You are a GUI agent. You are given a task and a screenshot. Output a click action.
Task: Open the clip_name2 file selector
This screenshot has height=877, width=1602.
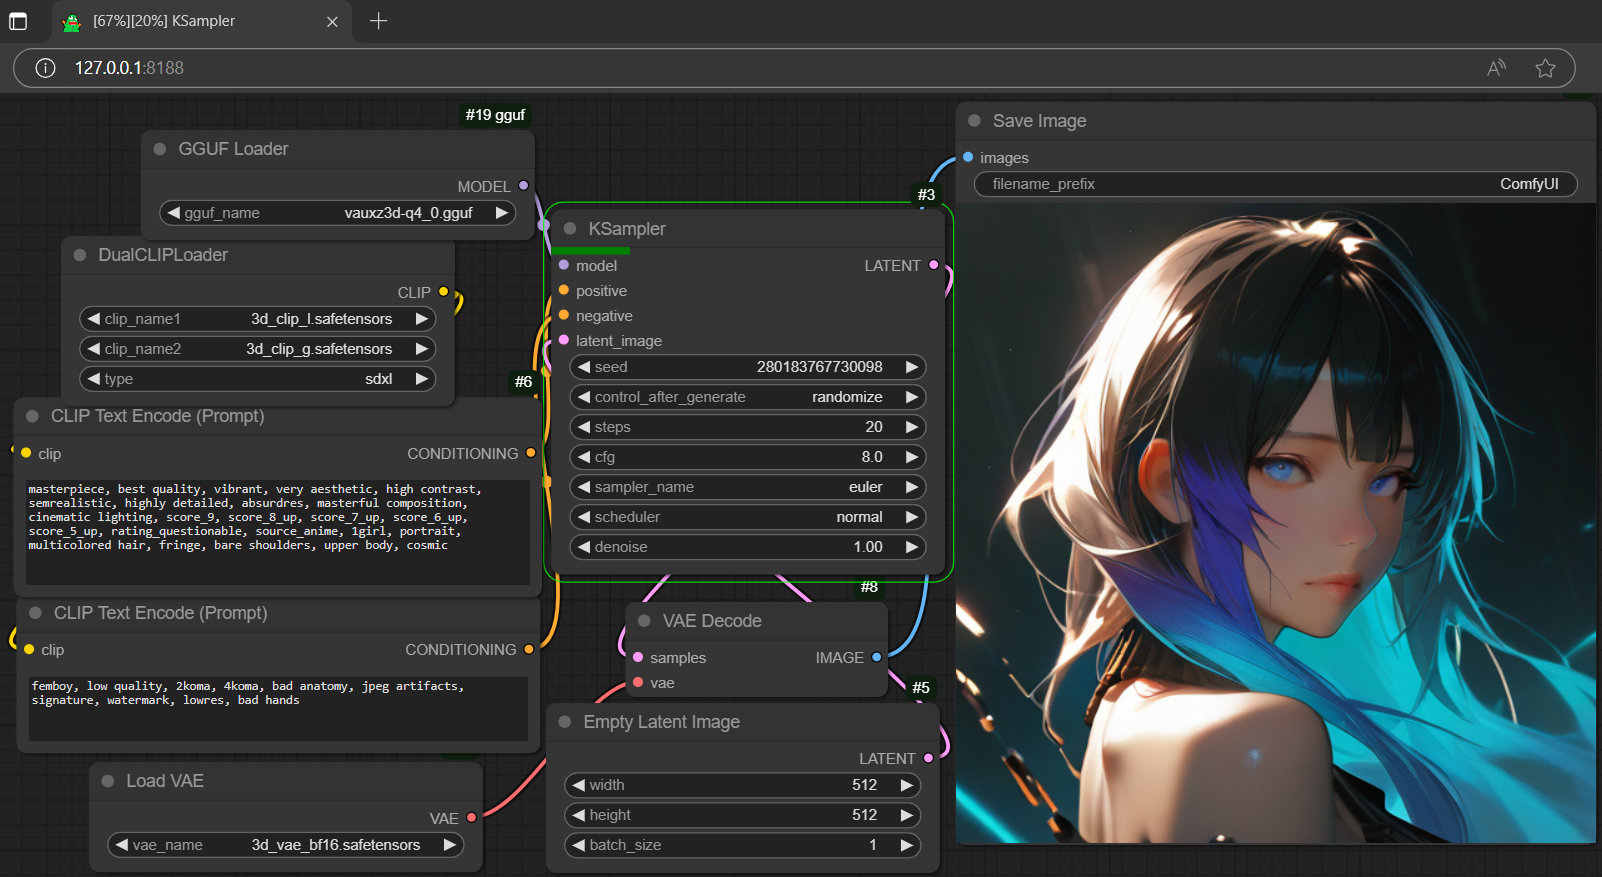coord(258,349)
